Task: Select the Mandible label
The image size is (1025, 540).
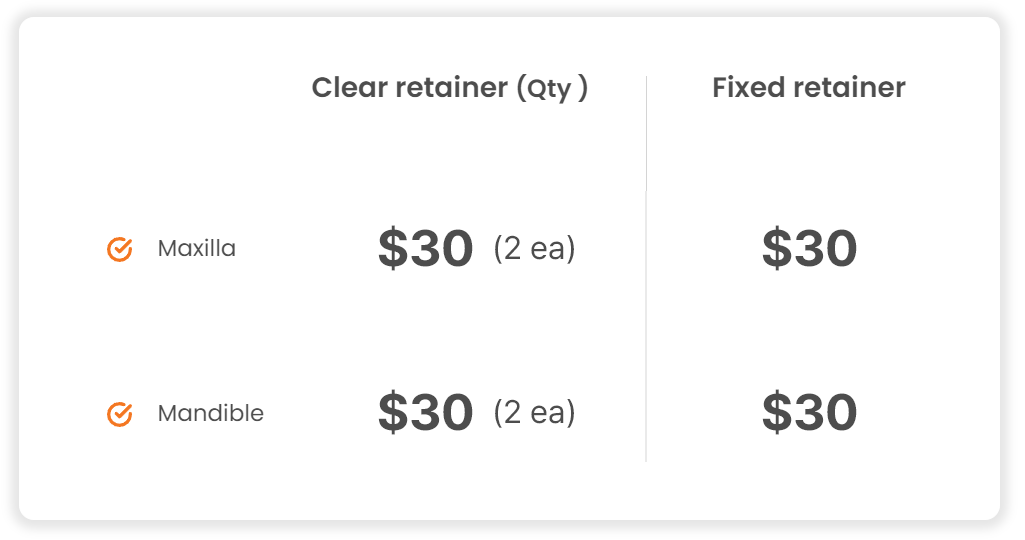Action: coord(210,413)
